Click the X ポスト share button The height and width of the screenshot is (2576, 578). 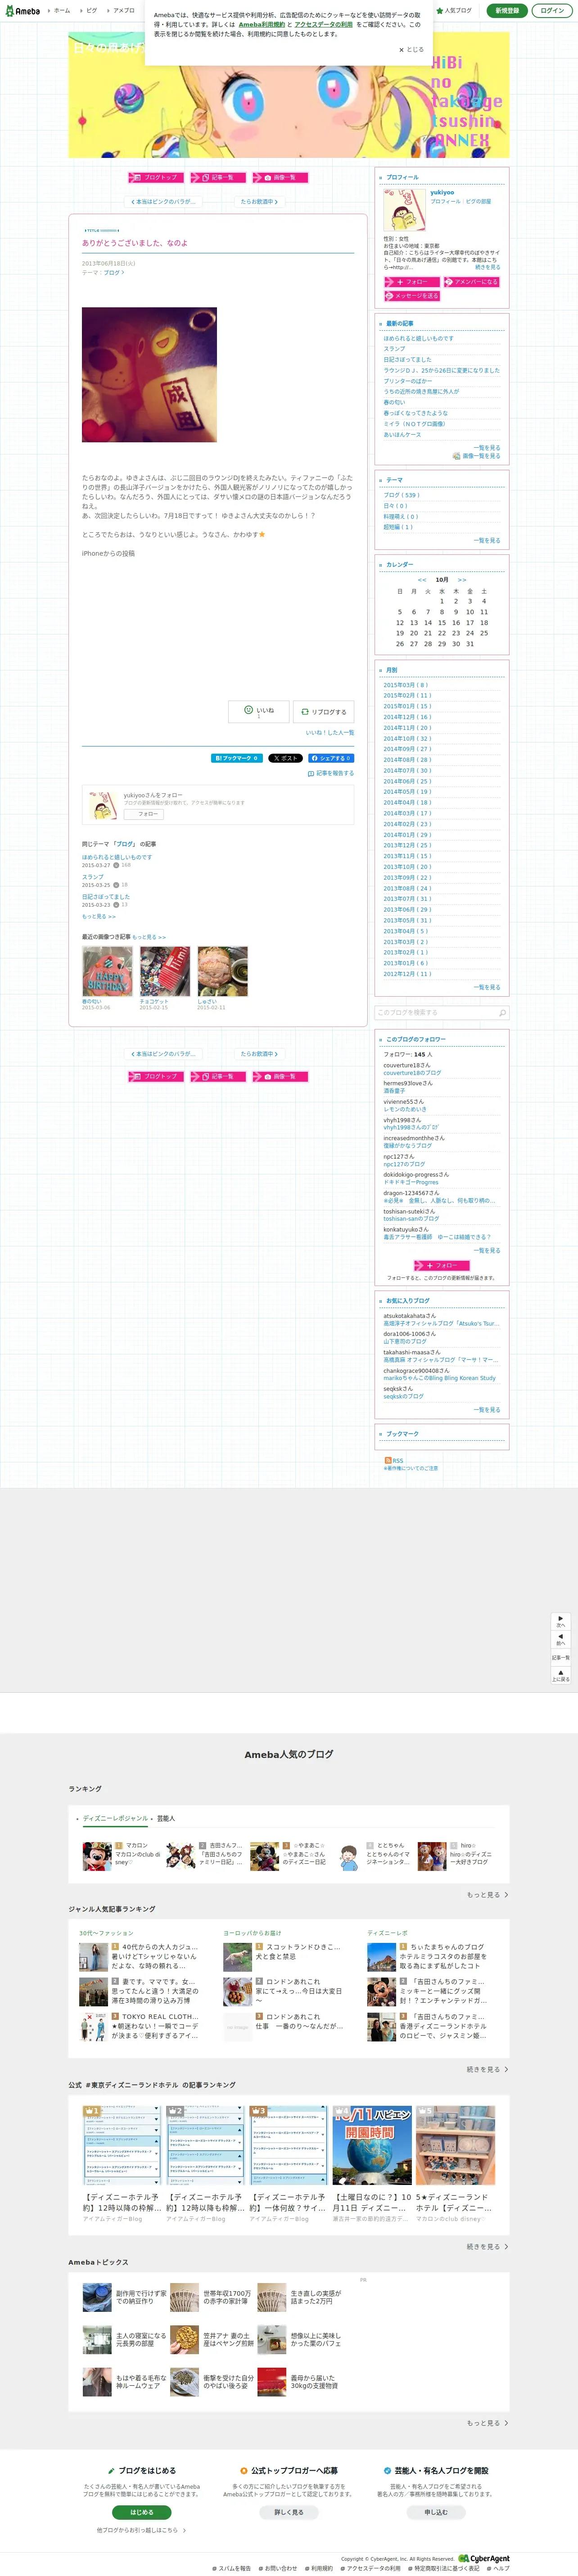click(x=285, y=758)
